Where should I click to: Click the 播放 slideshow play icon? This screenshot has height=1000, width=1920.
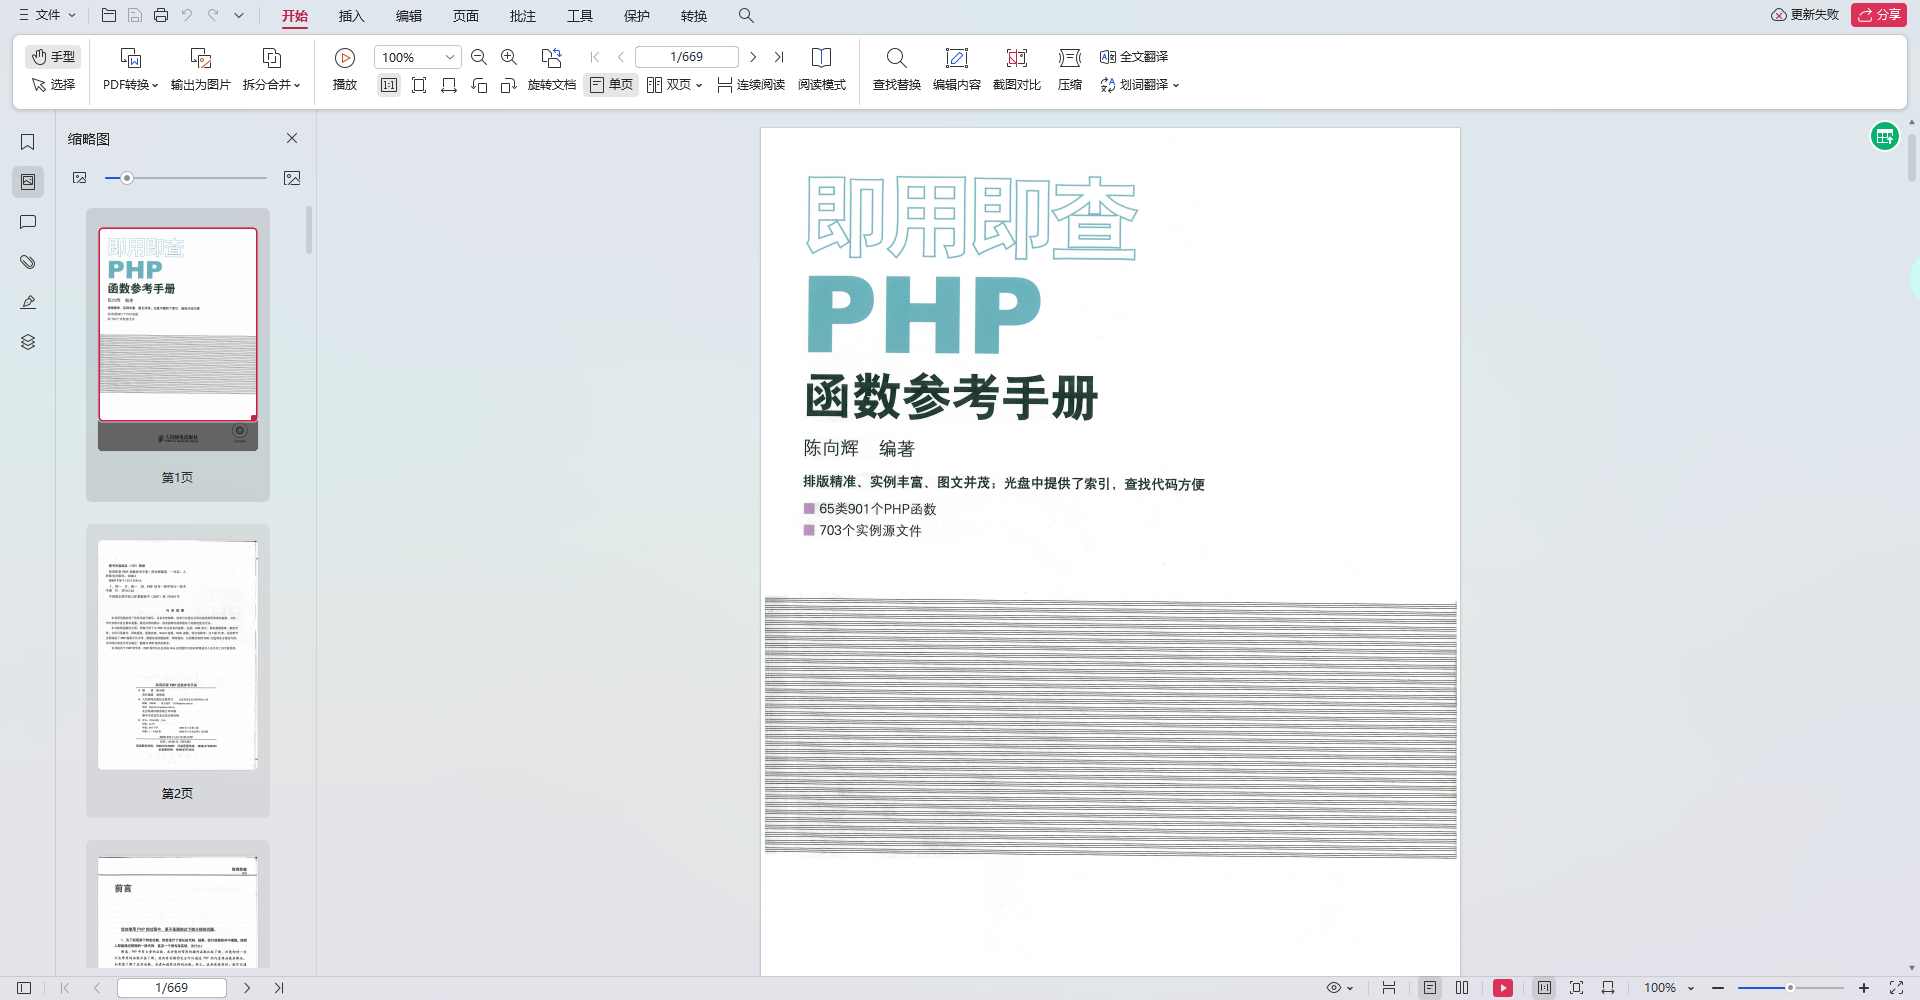(345, 58)
